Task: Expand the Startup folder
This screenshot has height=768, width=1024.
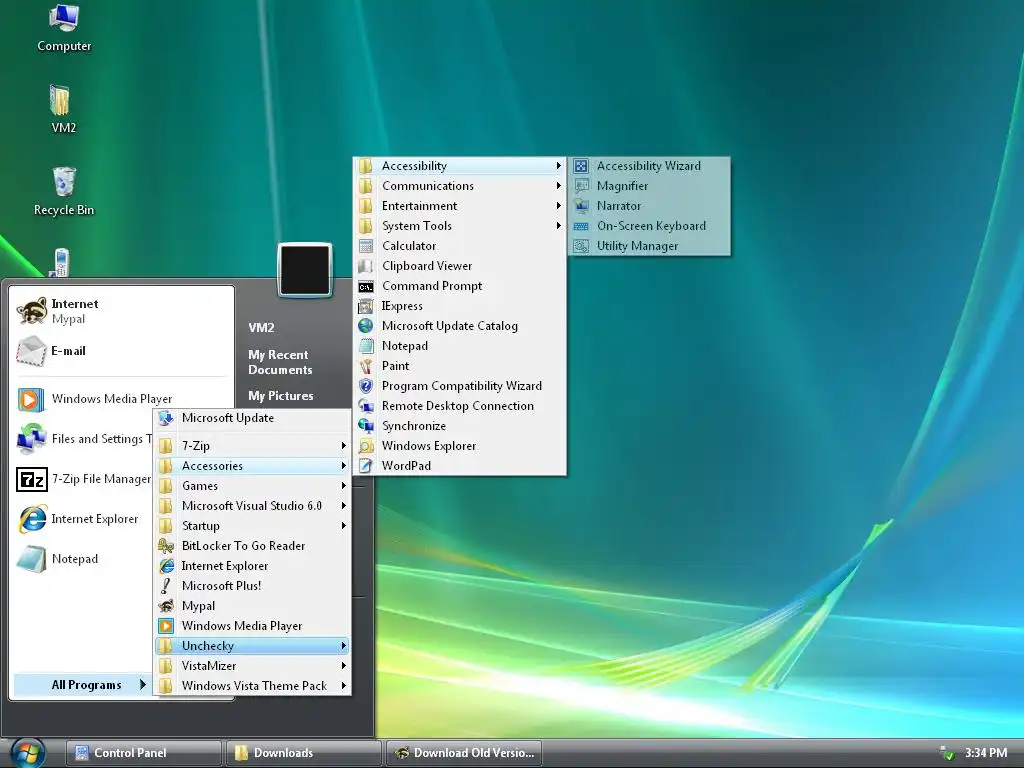Action: point(253,526)
